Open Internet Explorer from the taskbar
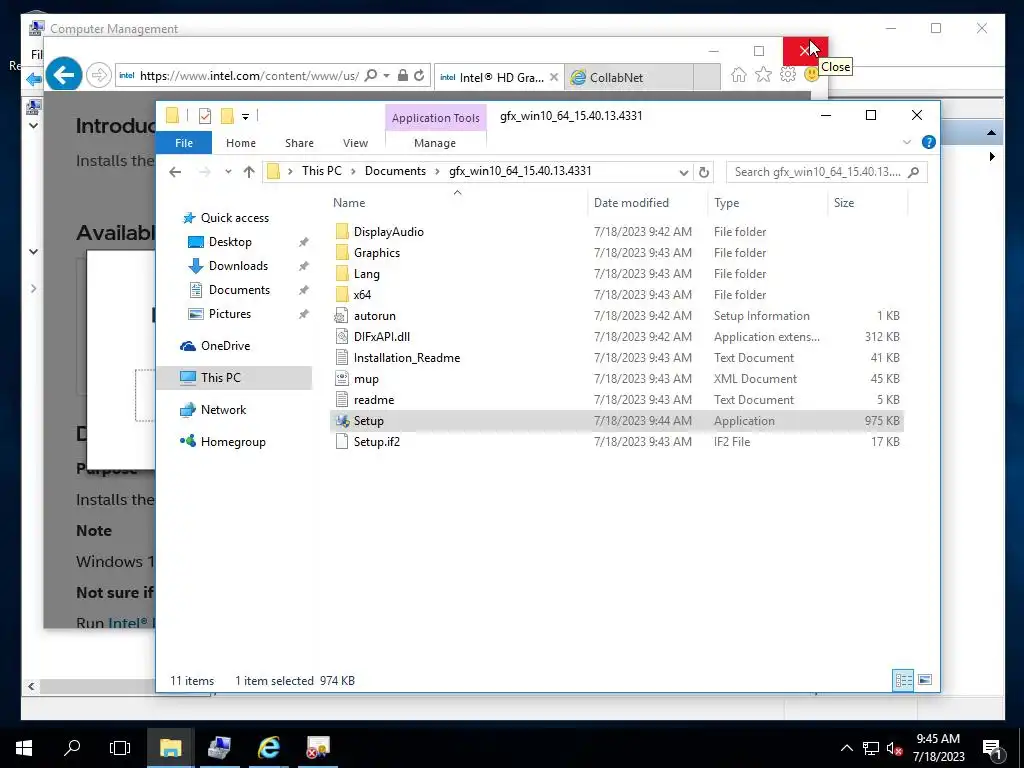 point(268,748)
